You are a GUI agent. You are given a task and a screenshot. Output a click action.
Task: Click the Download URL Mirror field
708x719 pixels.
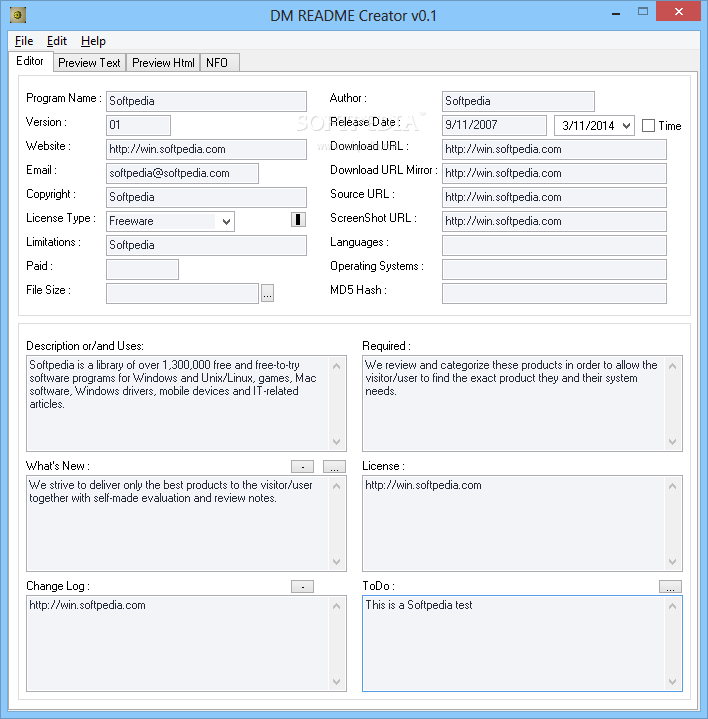coord(554,173)
